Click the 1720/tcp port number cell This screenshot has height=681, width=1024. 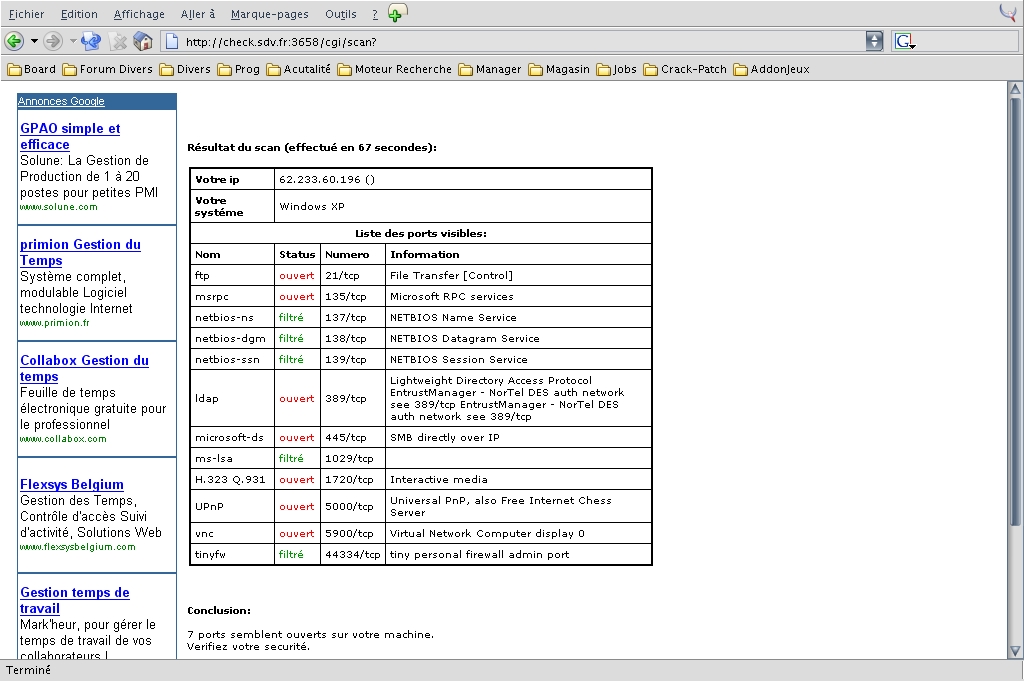pyautogui.click(x=353, y=479)
